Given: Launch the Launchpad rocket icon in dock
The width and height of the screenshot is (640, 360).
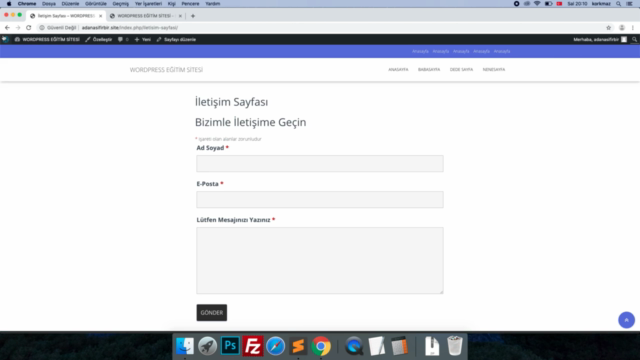Looking at the screenshot, I should click(x=207, y=346).
